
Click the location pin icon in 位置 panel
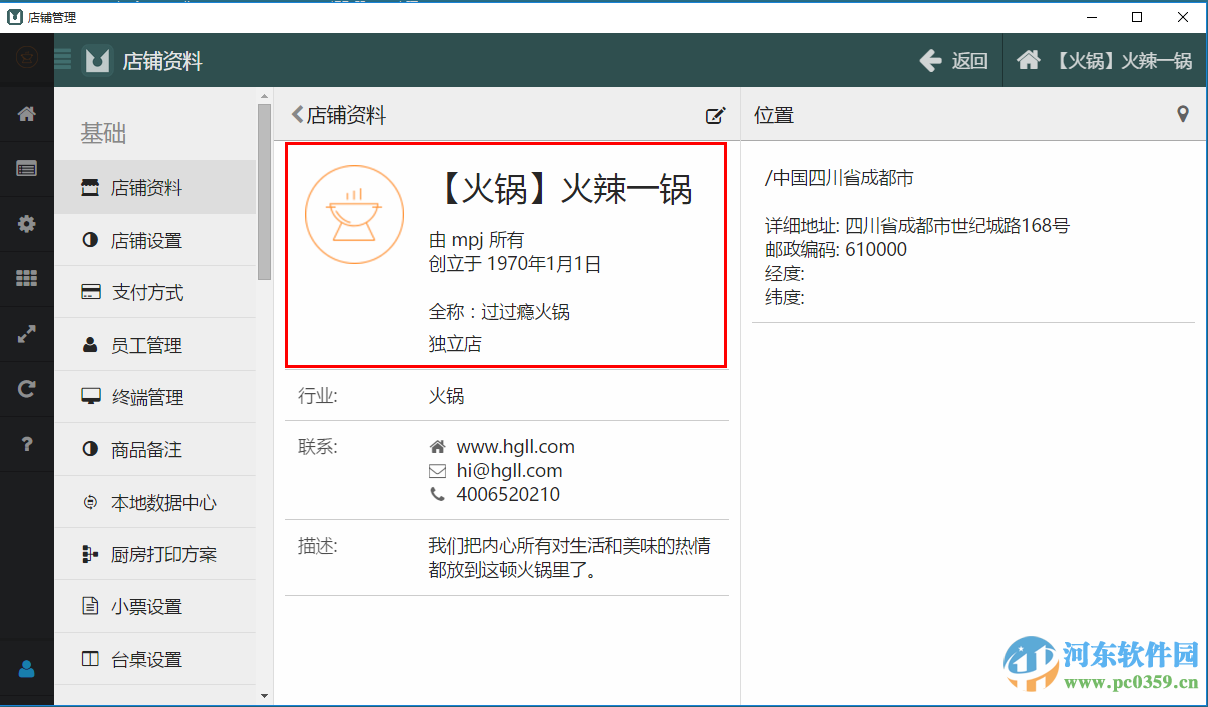point(1183,114)
